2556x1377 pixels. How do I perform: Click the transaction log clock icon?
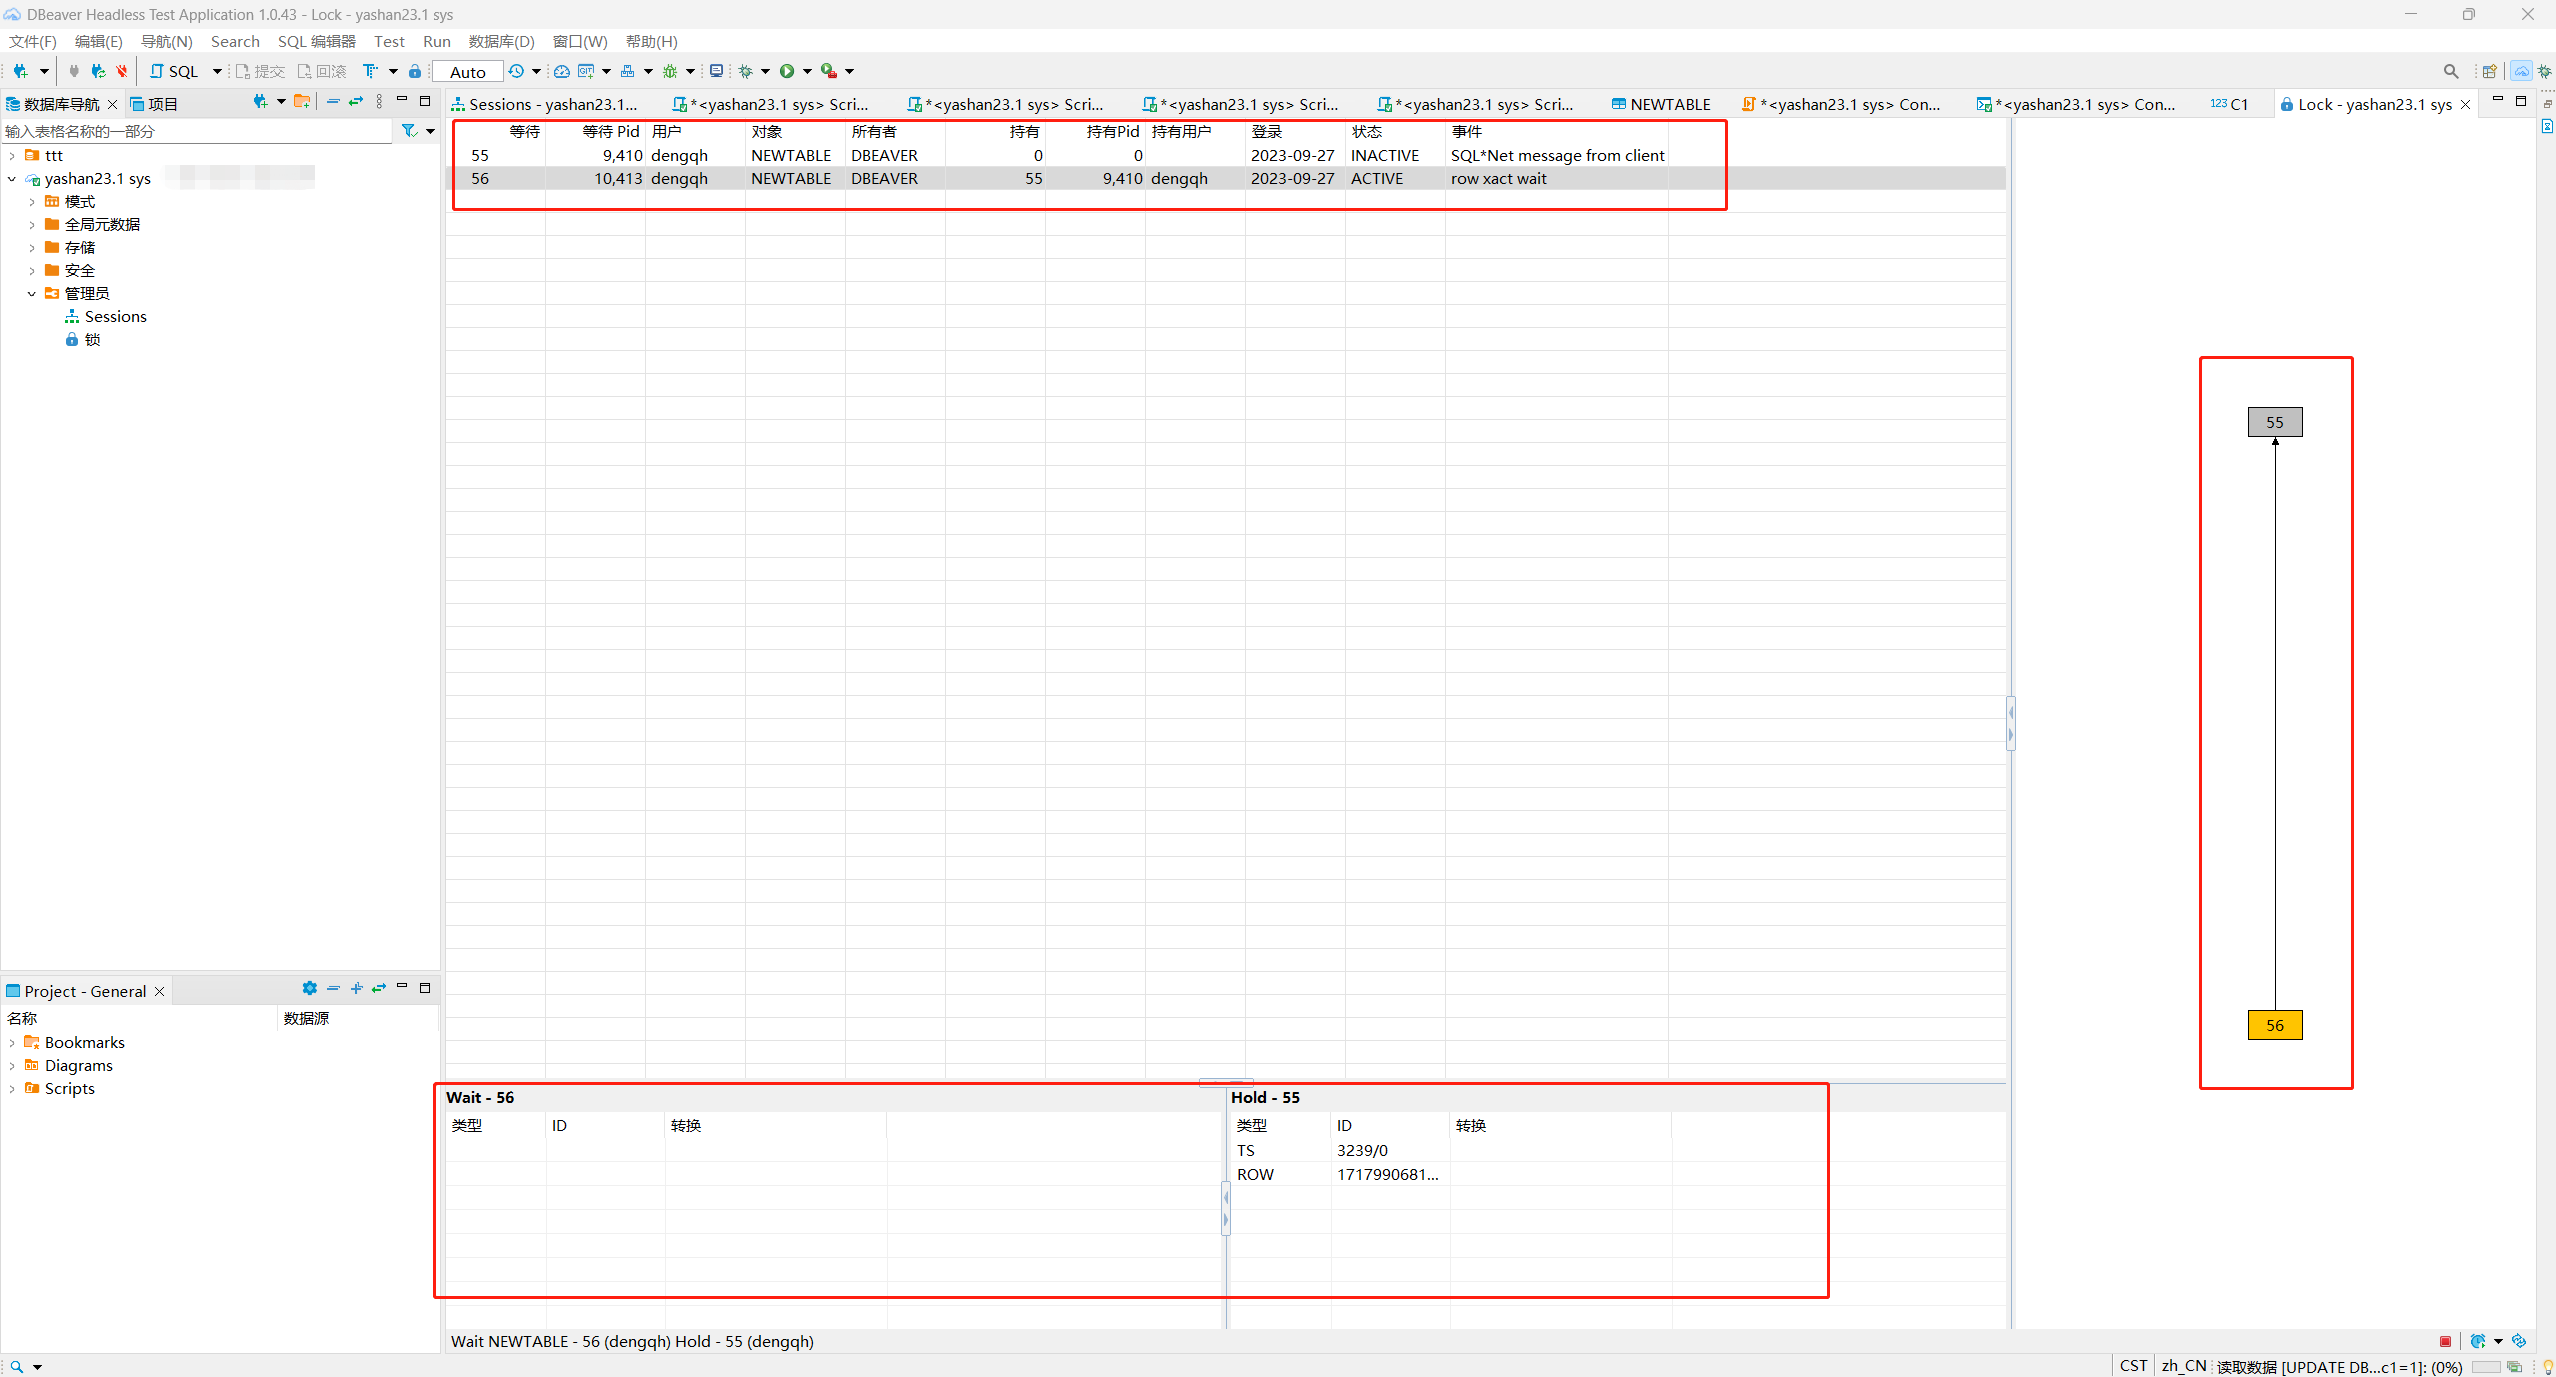click(x=516, y=71)
